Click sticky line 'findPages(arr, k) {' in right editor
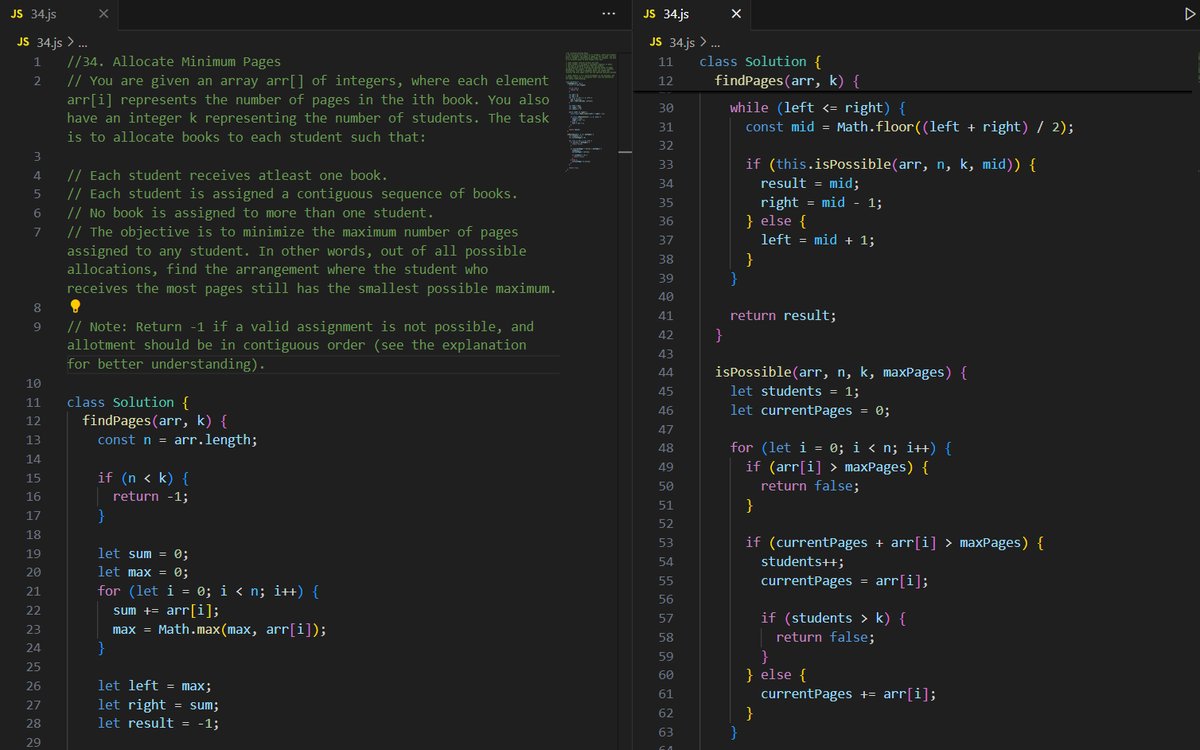The width and height of the screenshot is (1200, 750). [x=788, y=80]
